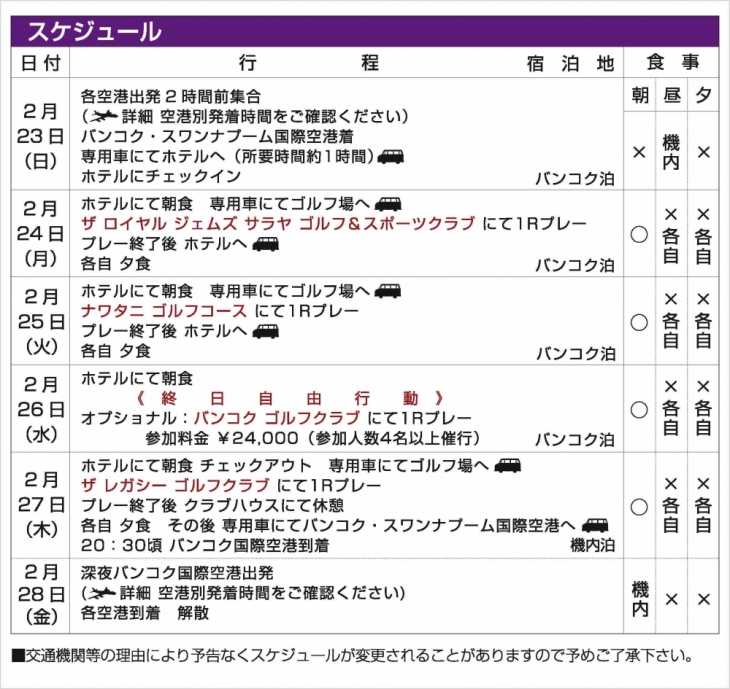Click the 2月28日(金) date cell
Viewport: 730px width, 689px height.
tap(41, 594)
